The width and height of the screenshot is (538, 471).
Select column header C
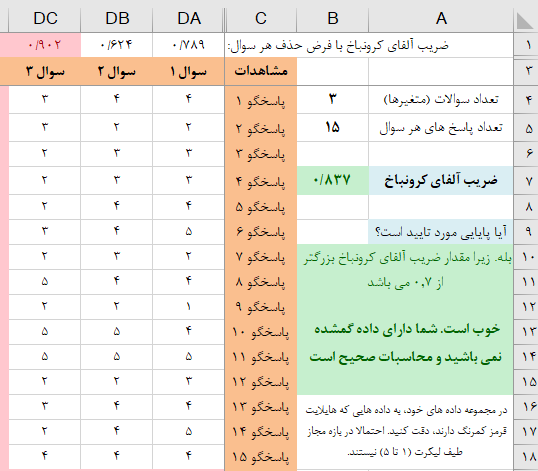[x=261, y=18]
